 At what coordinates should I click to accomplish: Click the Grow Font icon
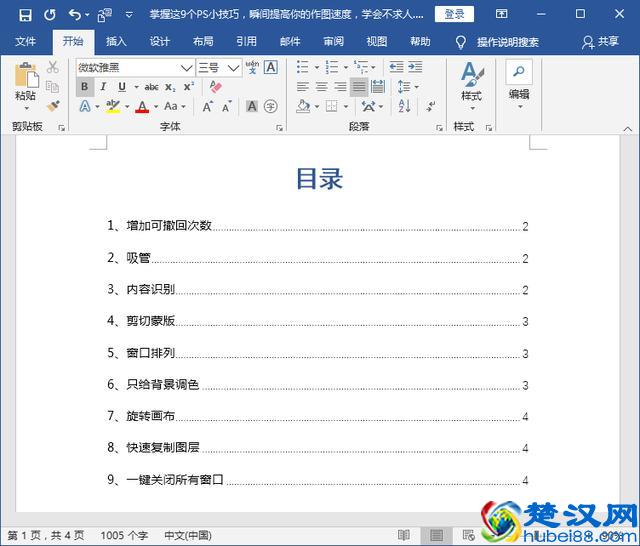tap(208, 107)
